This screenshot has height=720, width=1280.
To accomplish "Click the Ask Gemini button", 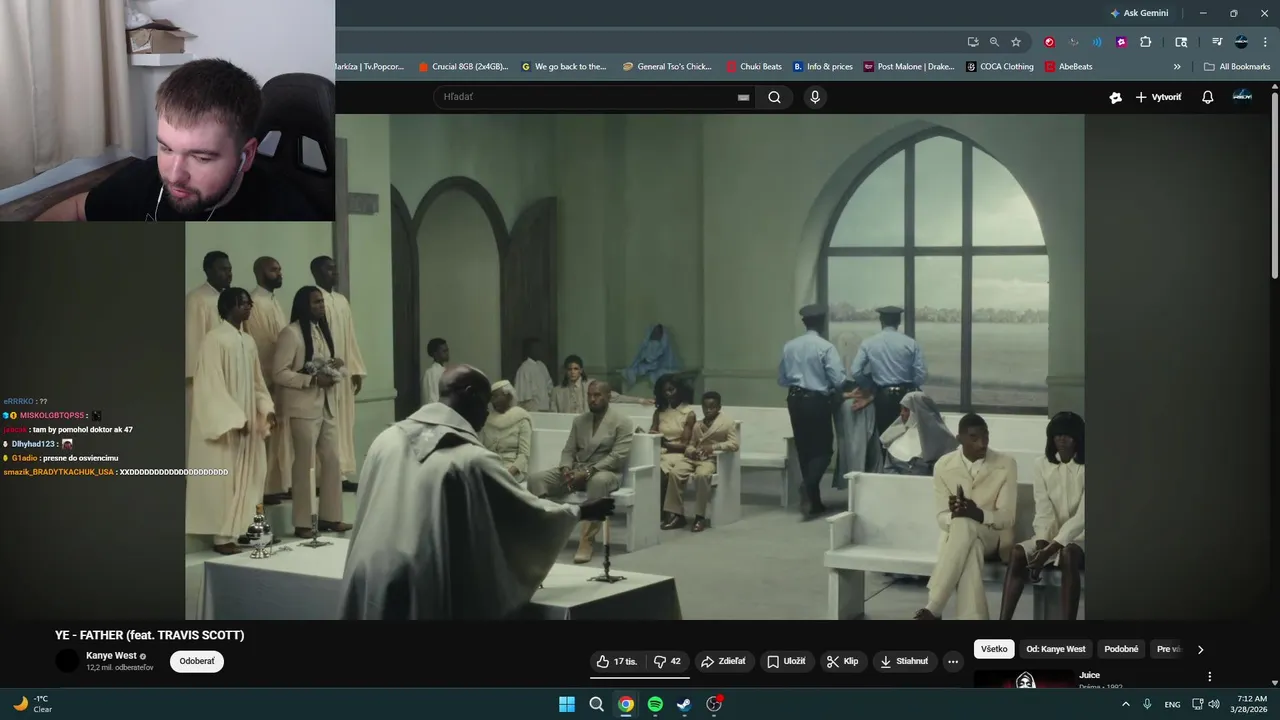I will tap(1139, 13).
